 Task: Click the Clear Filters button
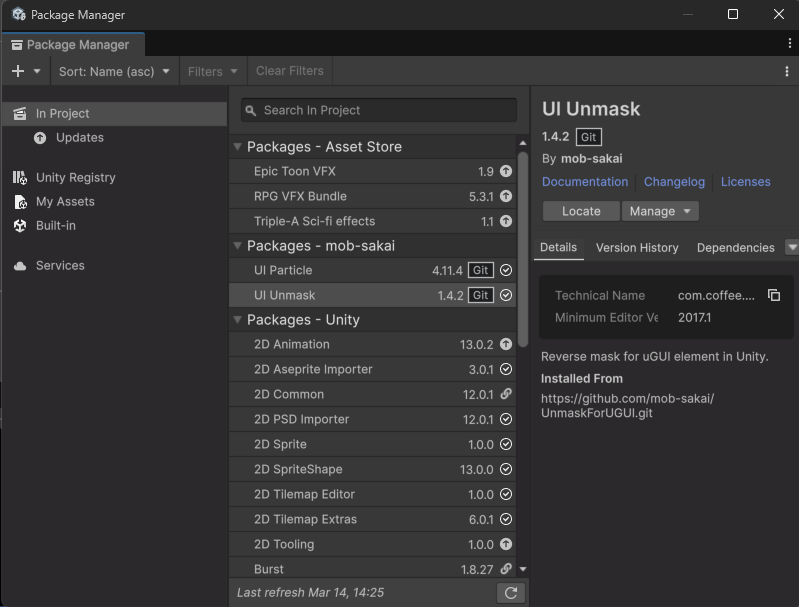coord(289,71)
